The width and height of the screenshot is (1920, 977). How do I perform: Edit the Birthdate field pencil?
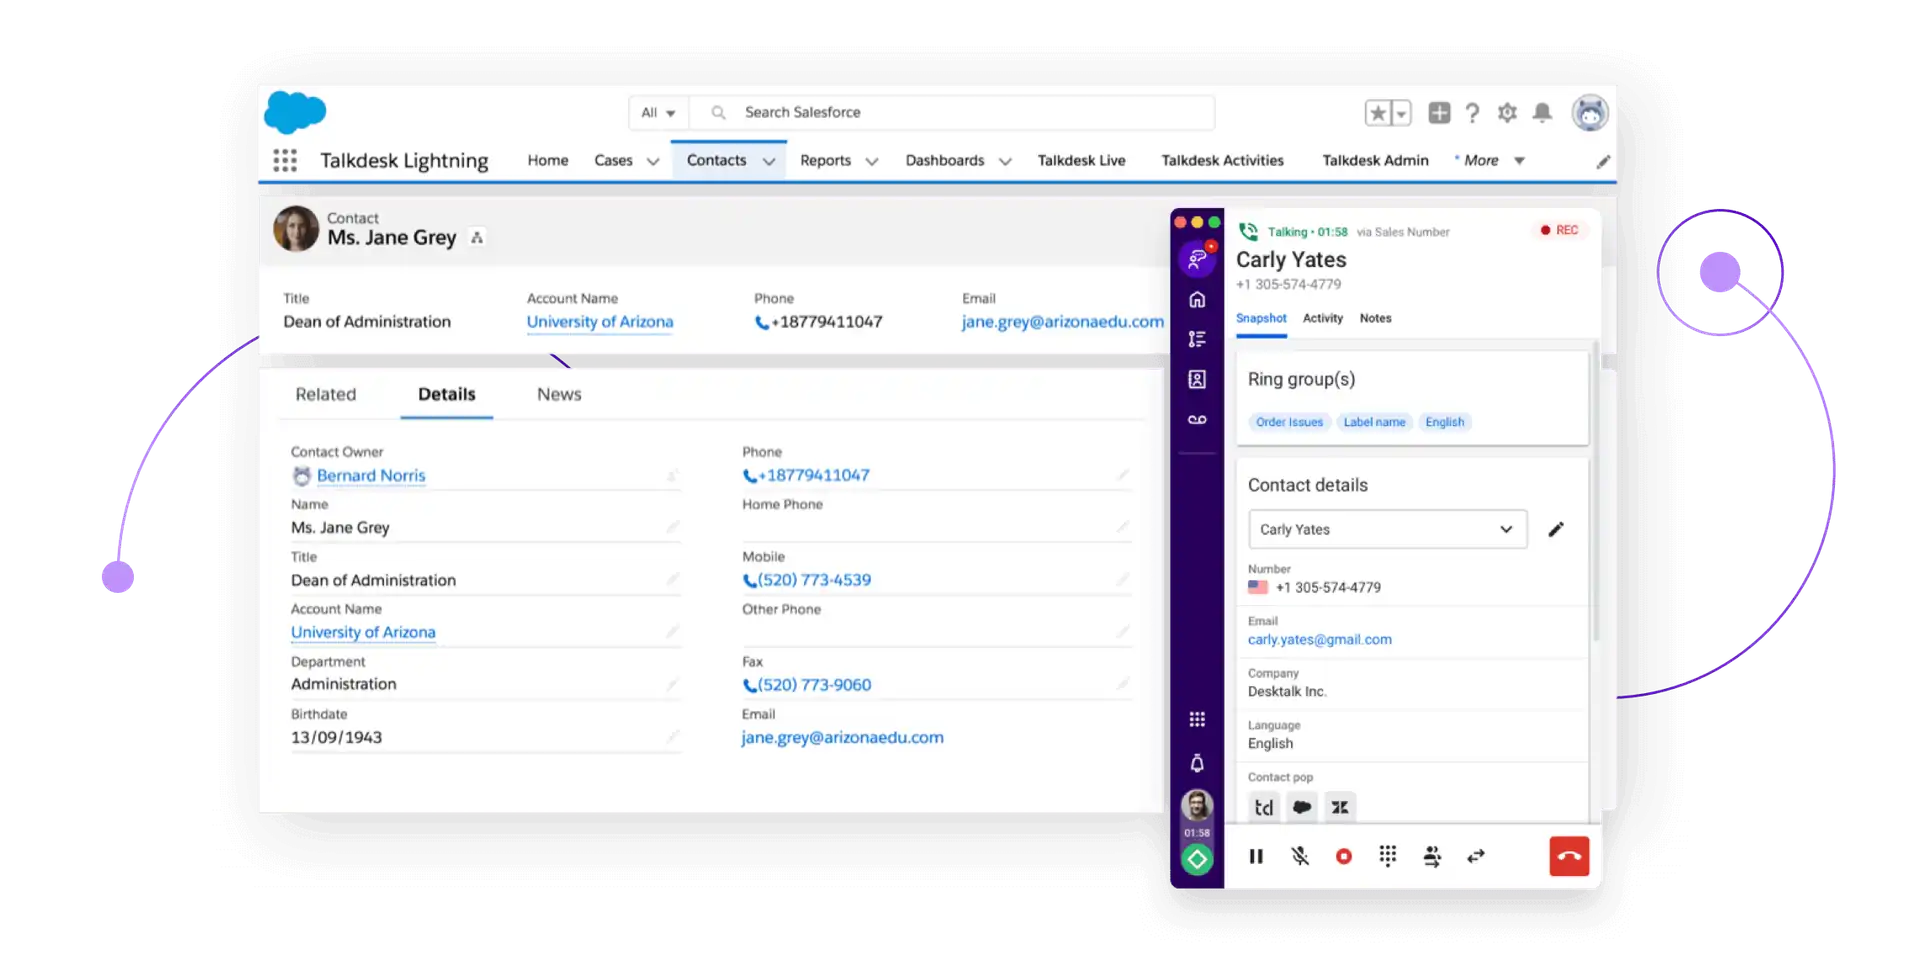coord(674,738)
